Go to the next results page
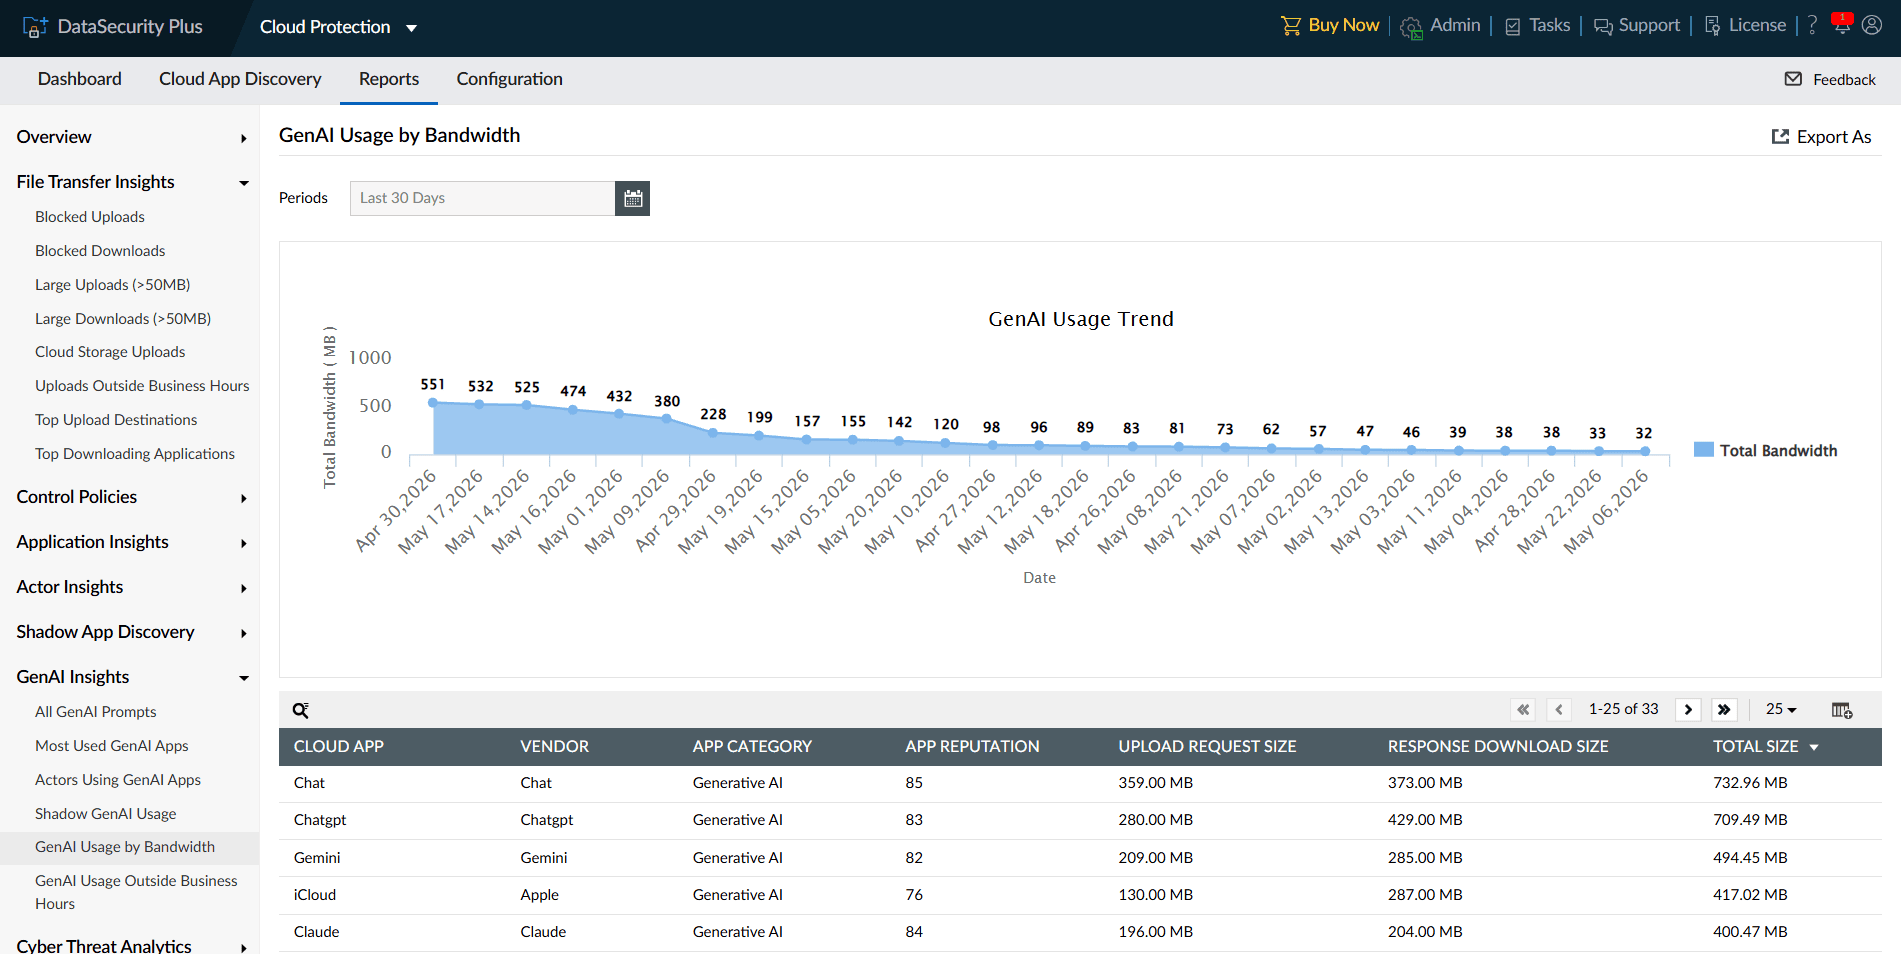The image size is (1901, 954). [x=1688, y=709]
